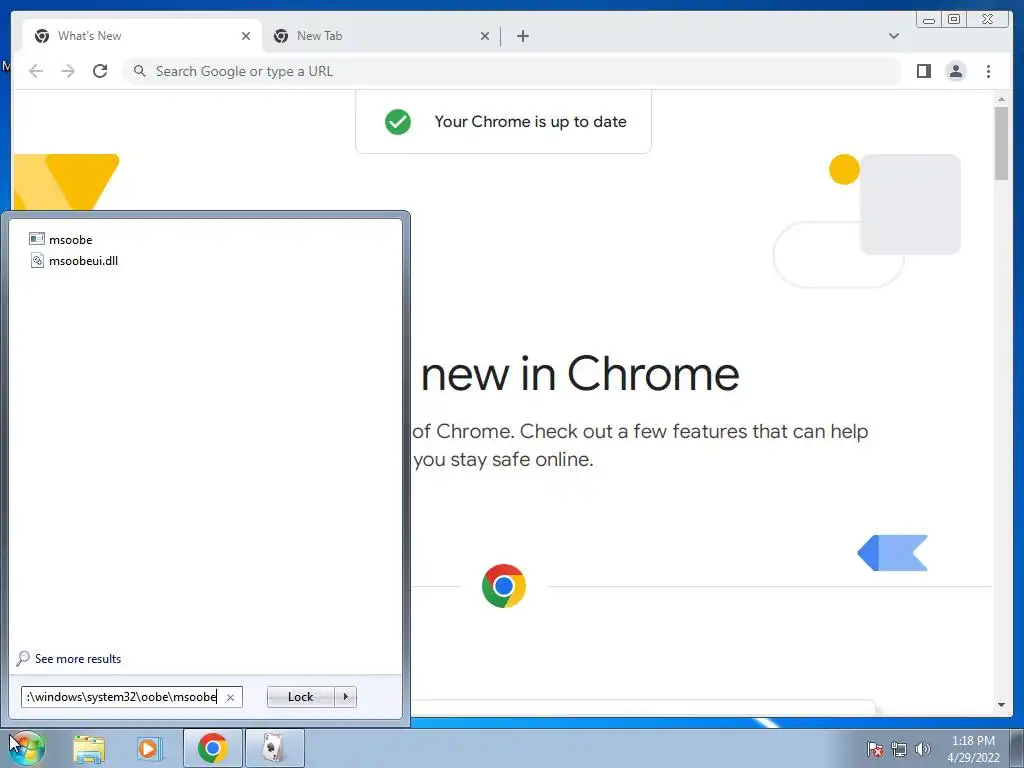Screen dimensions: 1024x768
Task: Click the Chrome address bar
Action: click(512, 71)
